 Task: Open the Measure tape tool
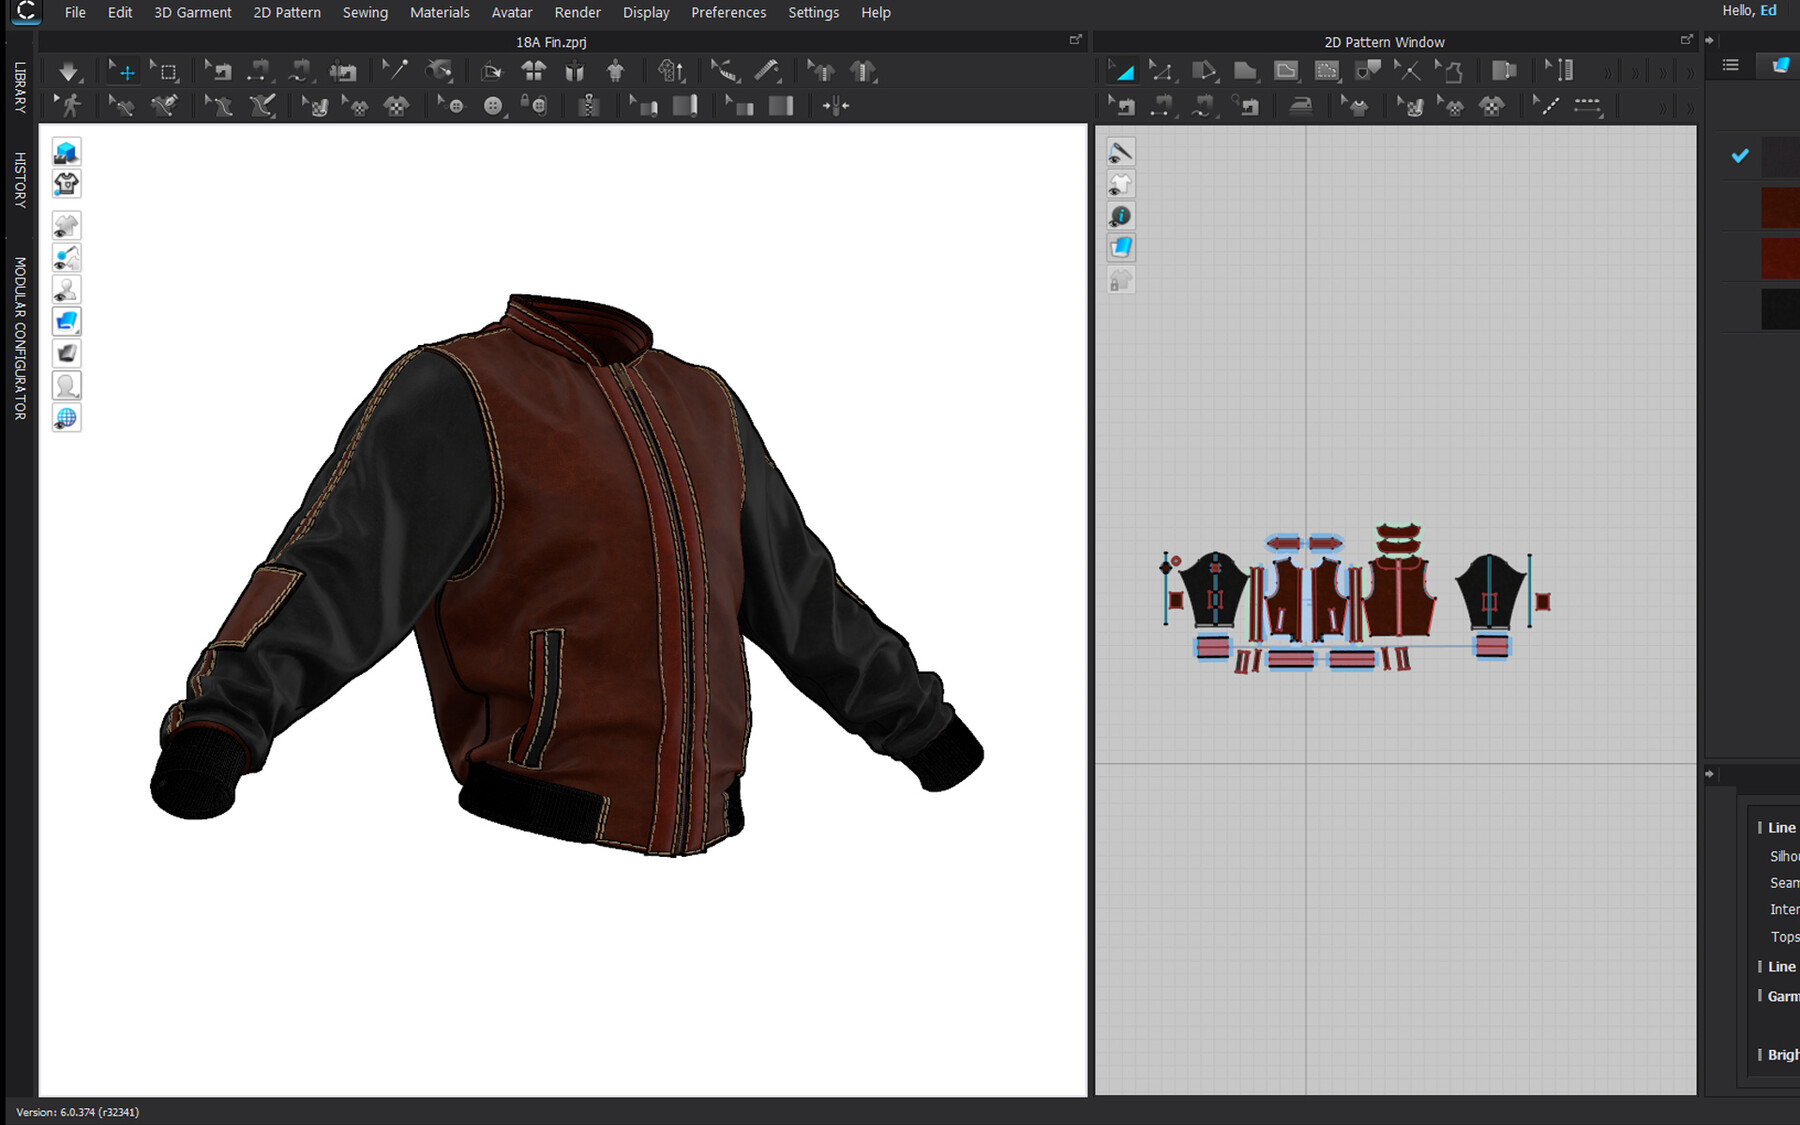coord(722,70)
